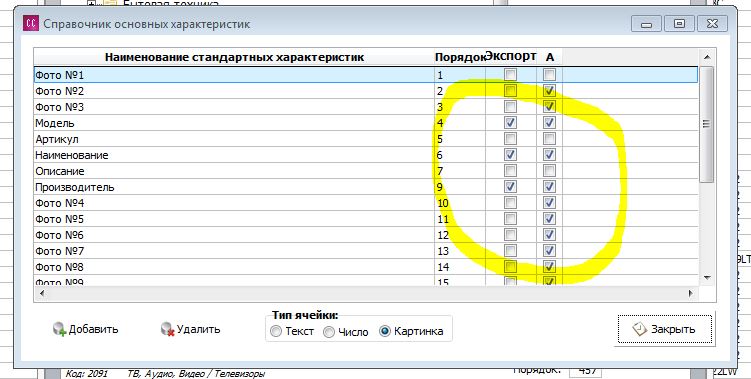
Task: Click the clock icon on Закрыть button
Action: click(639, 329)
